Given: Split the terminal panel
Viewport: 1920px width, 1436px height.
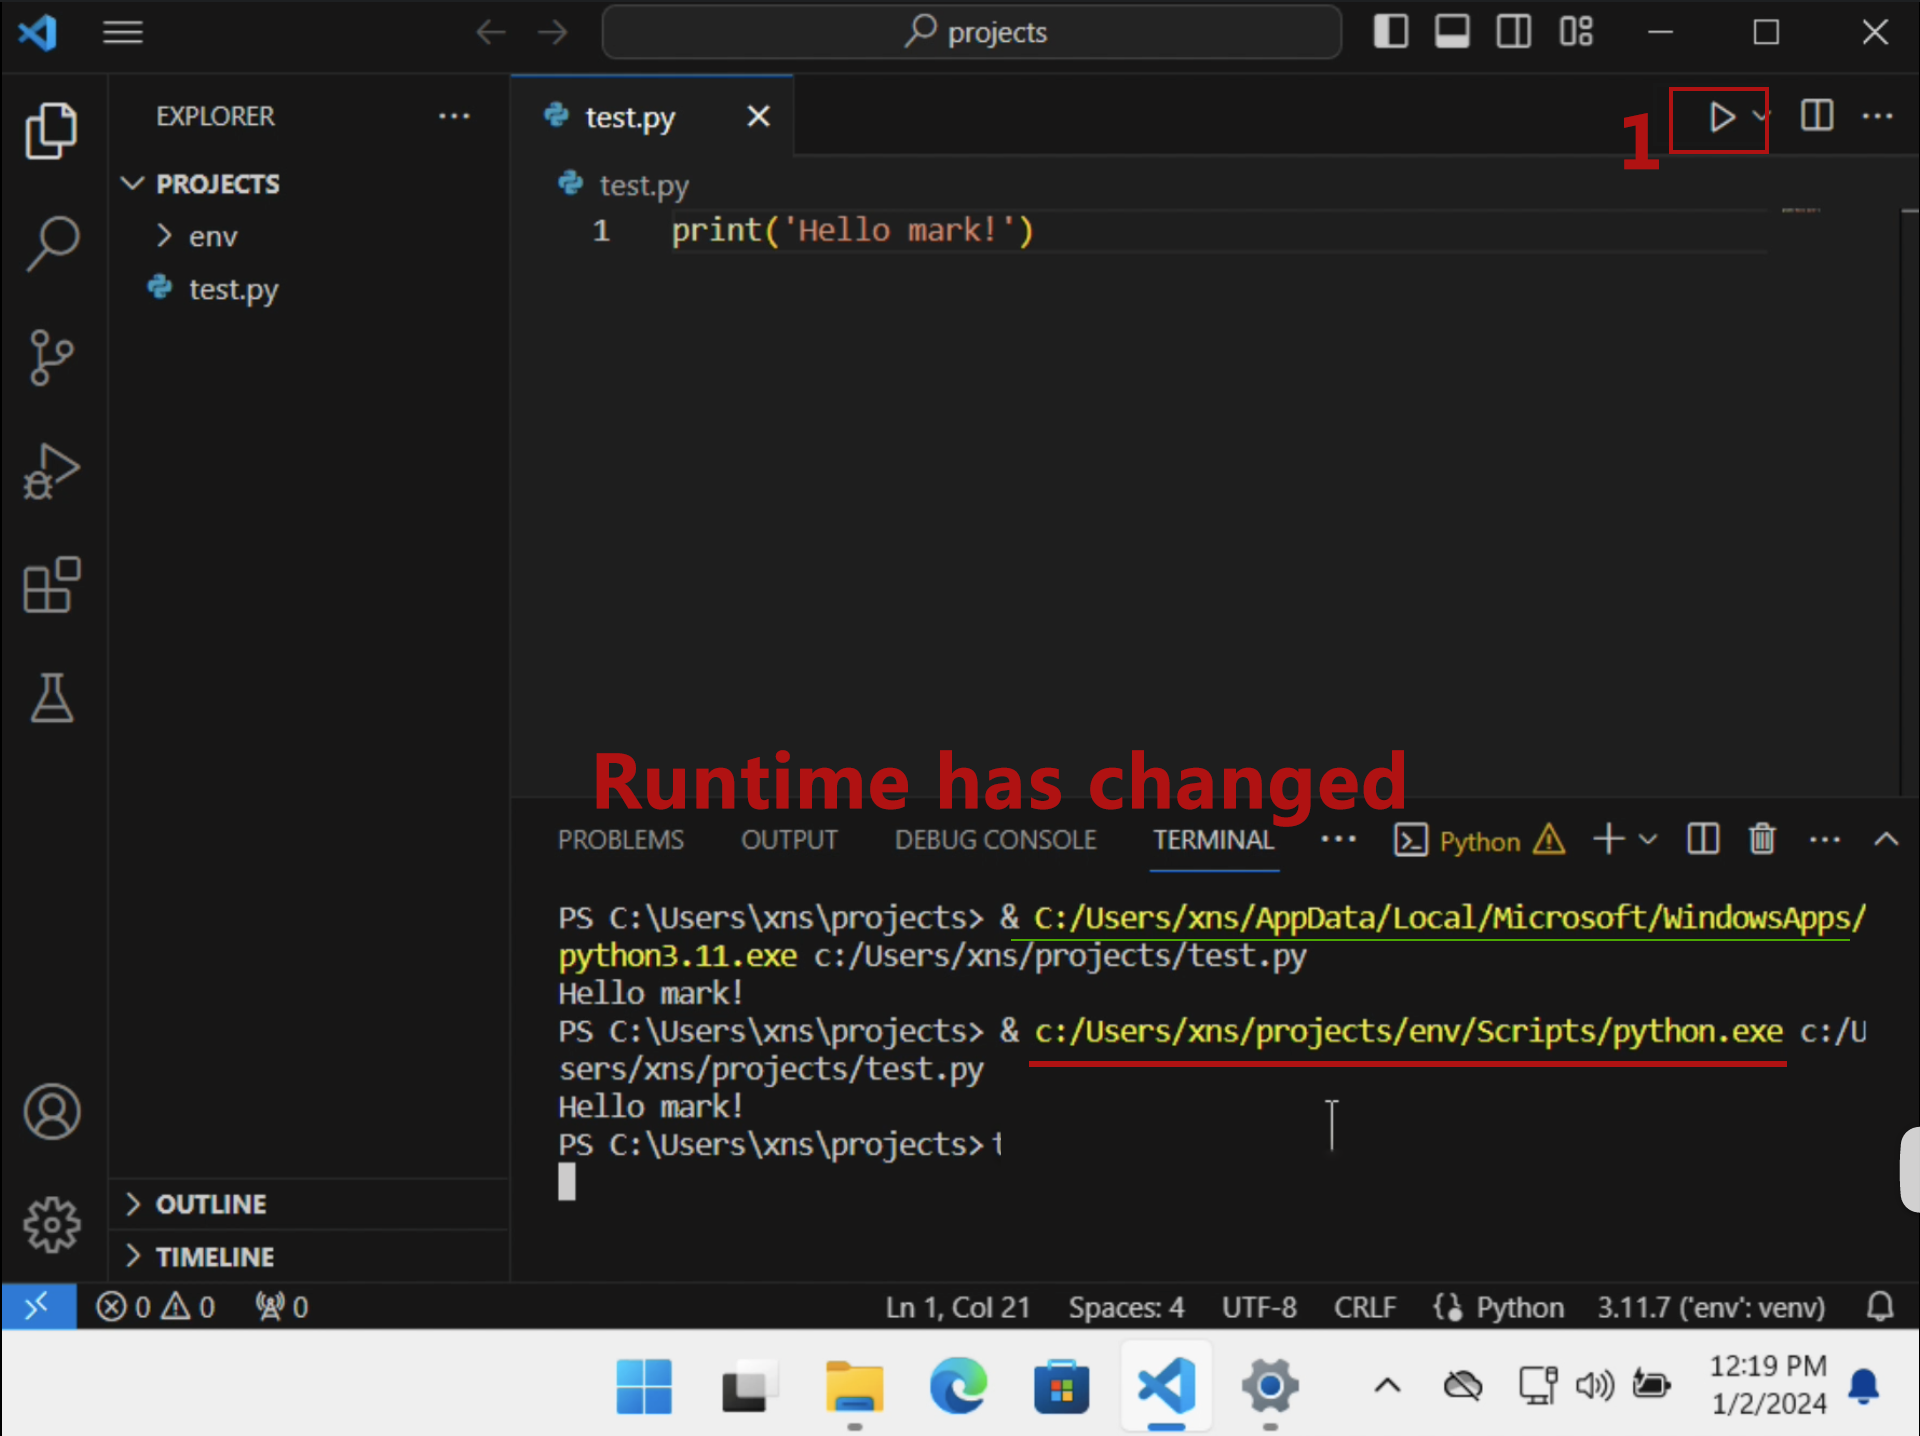Looking at the screenshot, I should pyautogui.click(x=1702, y=839).
